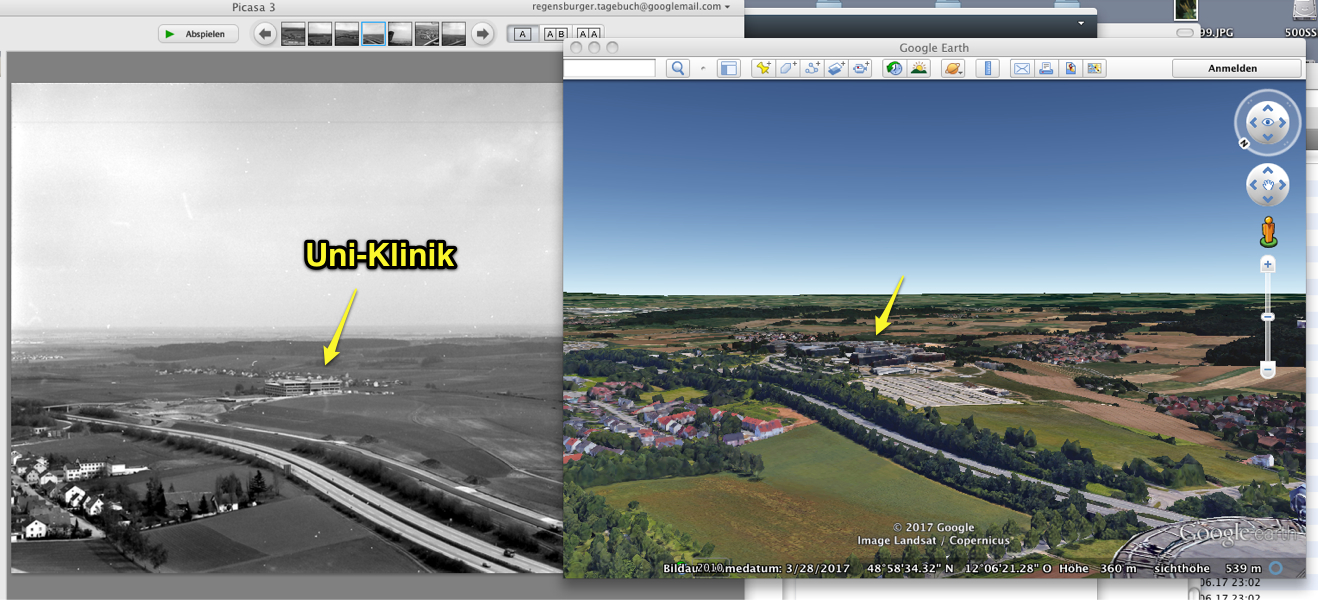Toggle sunlight across landscape icon
This screenshot has width=1318, height=600.
(918, 68)
